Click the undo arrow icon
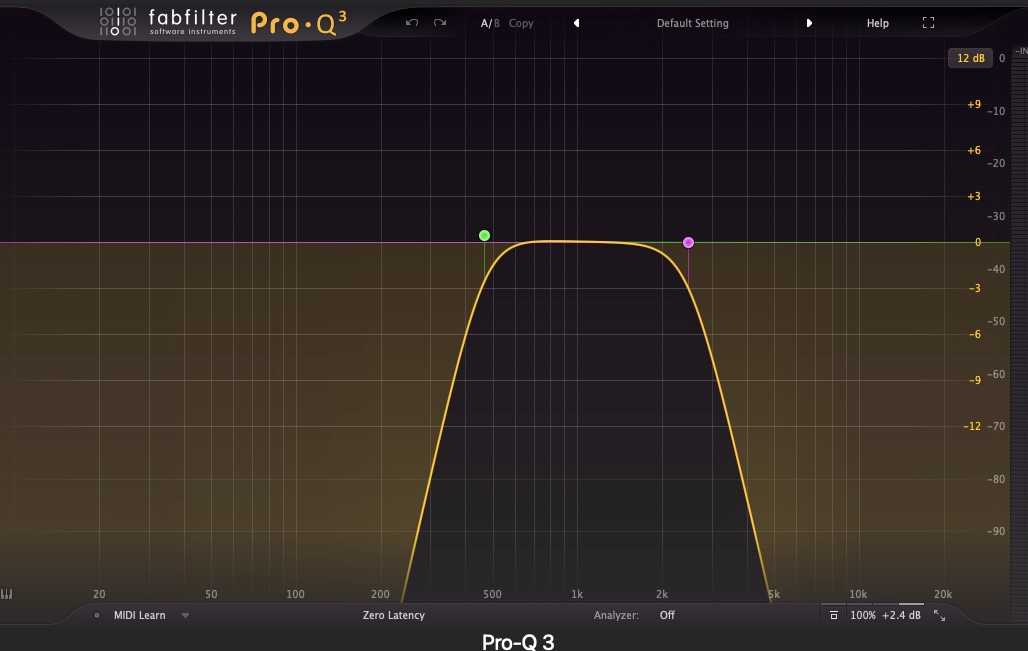 pyautogui.click(x=411, y=23)
